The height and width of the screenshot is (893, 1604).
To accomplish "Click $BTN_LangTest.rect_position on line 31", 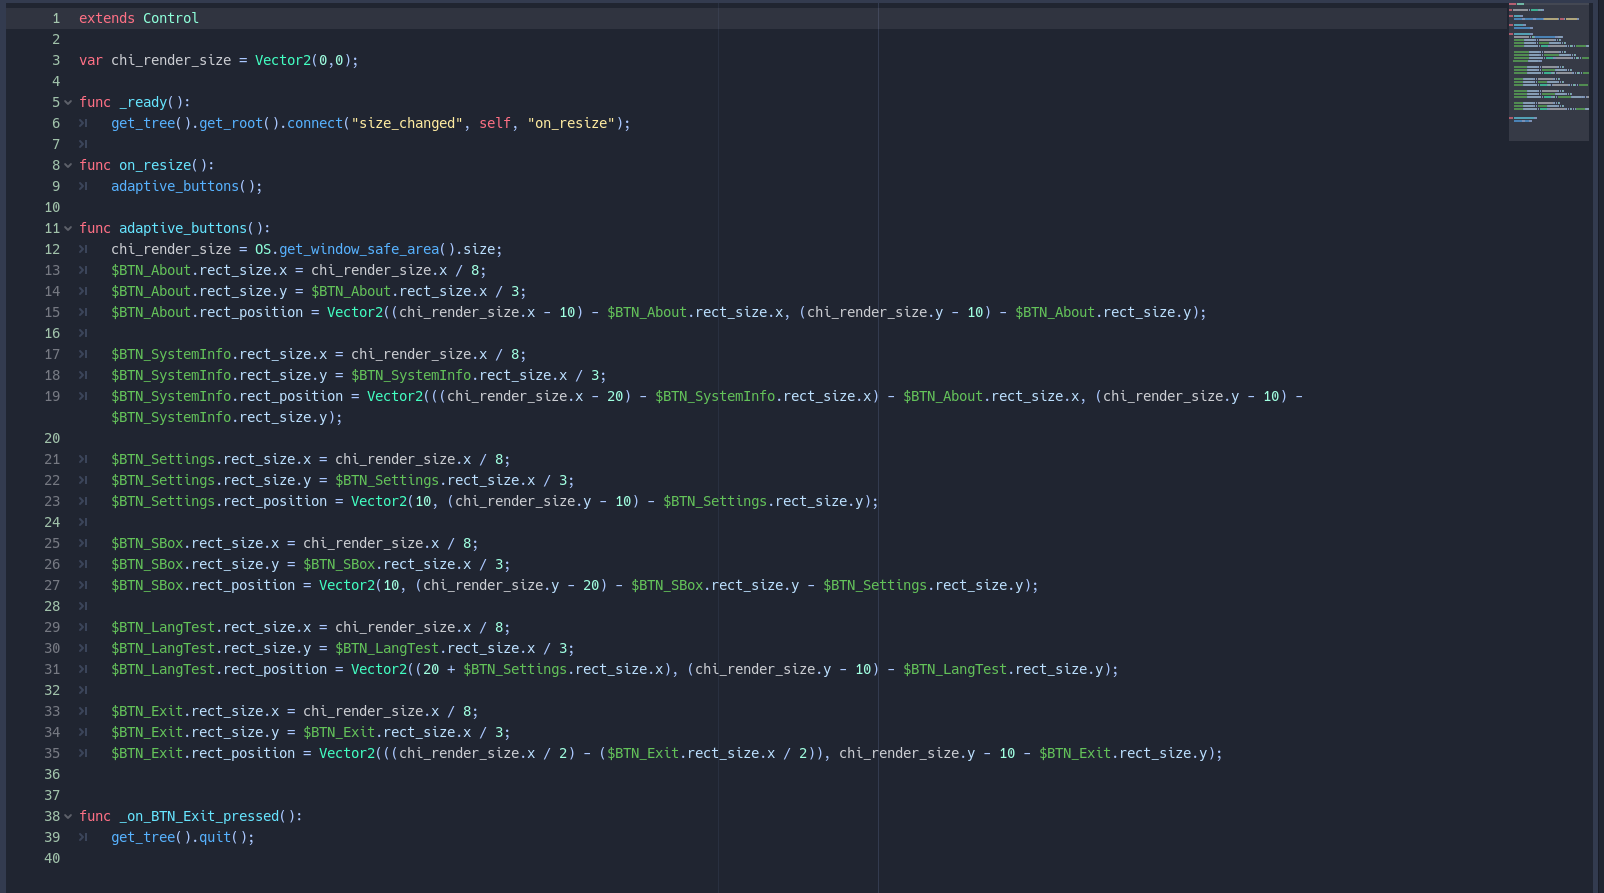I will click(218, 669).
